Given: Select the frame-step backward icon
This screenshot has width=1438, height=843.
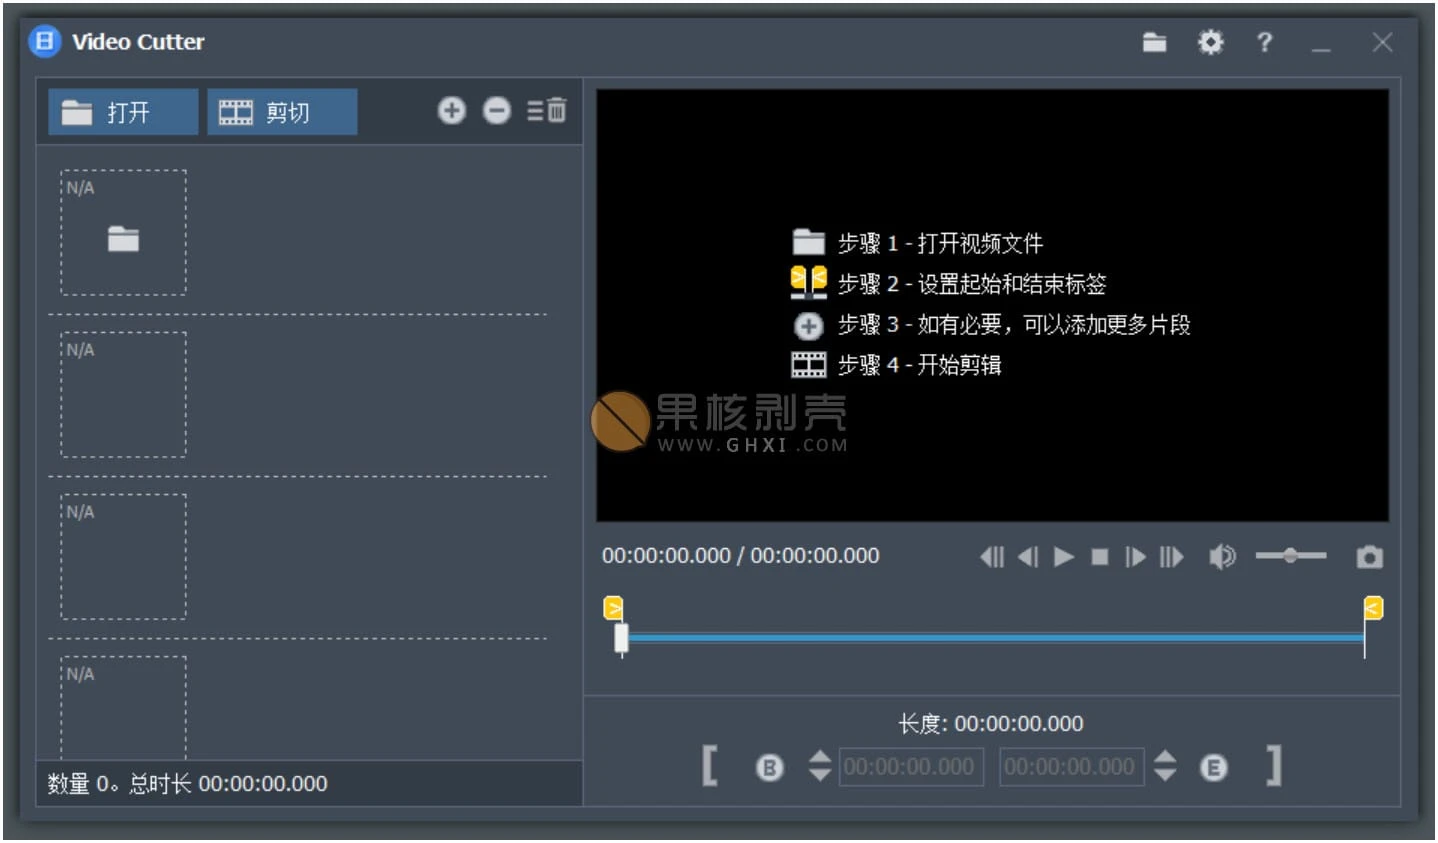Looking at the screenshot, I should click(1028, 557).
